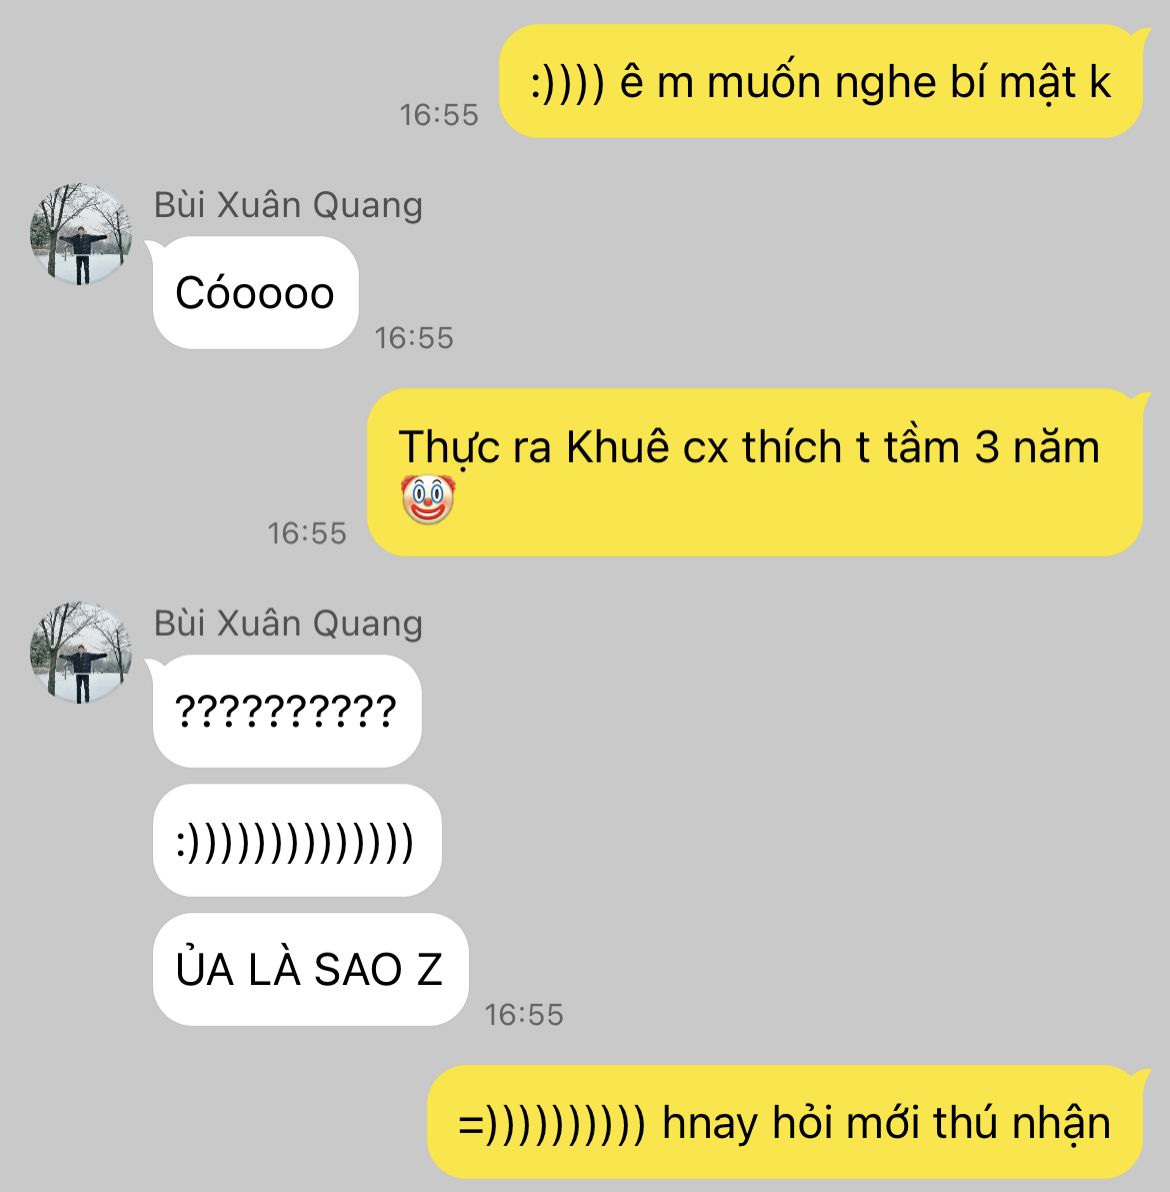Open Bùi Xuân Quang's avatar beside ?????????? message

[81, 652]
